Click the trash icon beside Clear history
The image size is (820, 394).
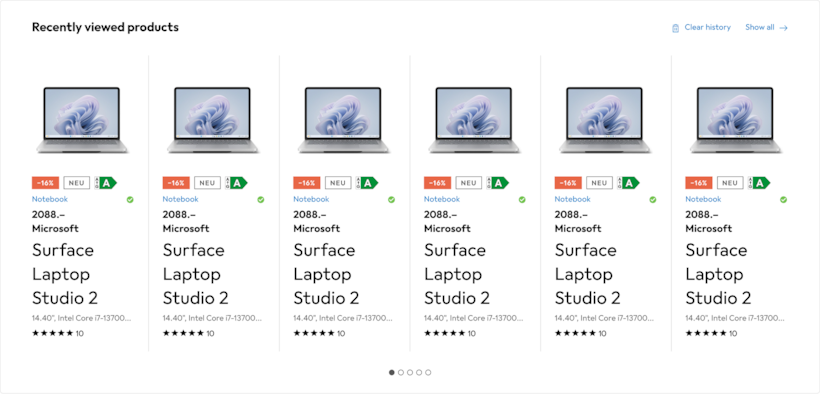point(676,28)
